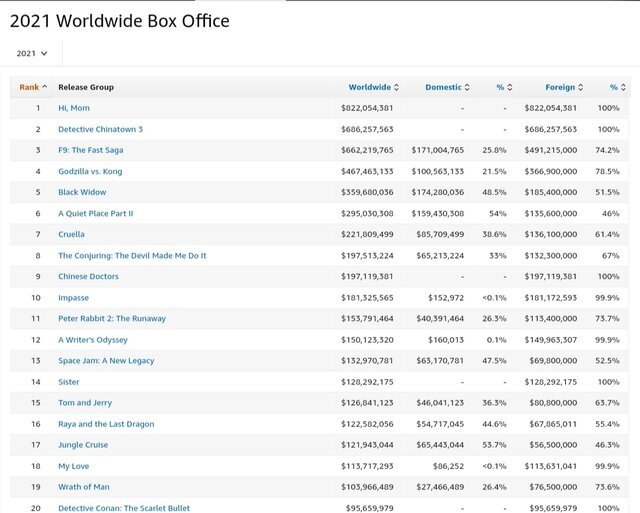Select A Writer's Odyssey foreign $149,963,307
The width and height of the screenshot is (640, 513).
[x=551, y=340]
